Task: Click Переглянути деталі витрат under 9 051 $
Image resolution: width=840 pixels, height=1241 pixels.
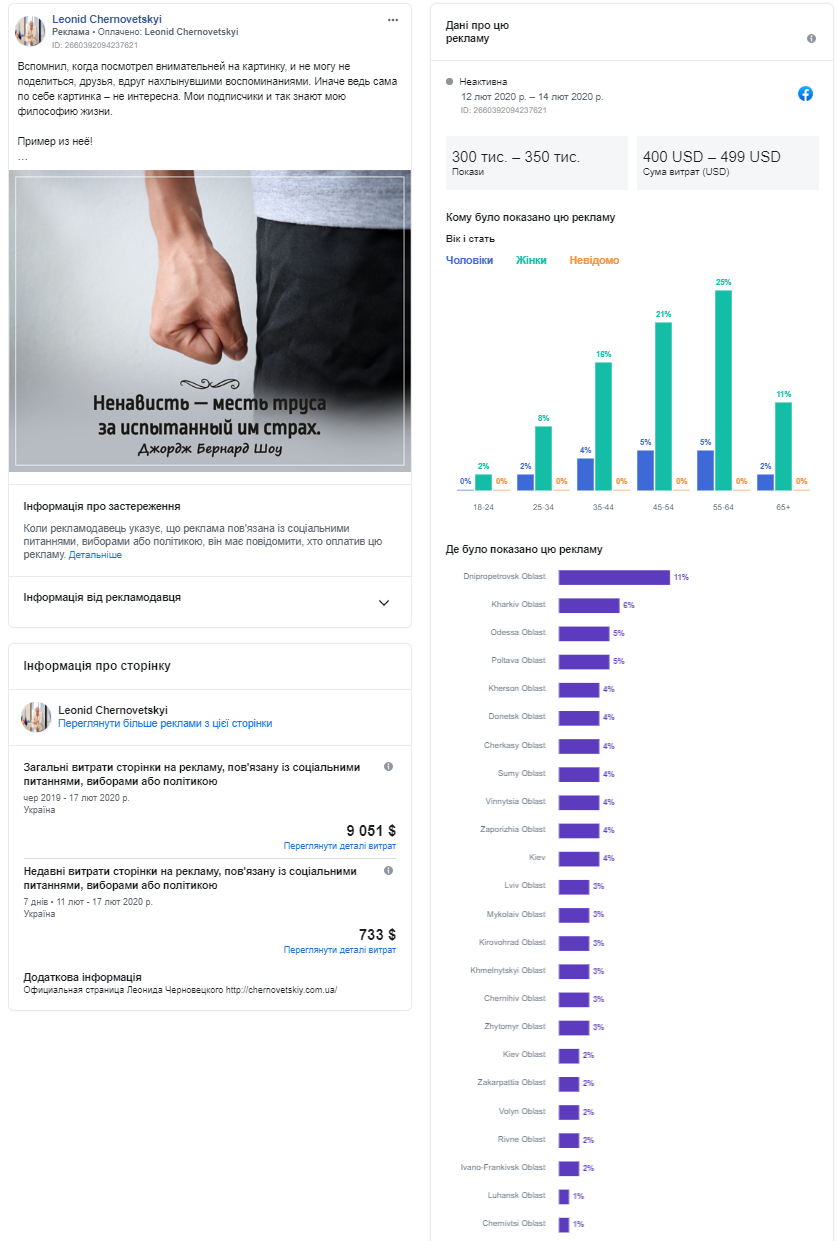Action: coord(339,846)
